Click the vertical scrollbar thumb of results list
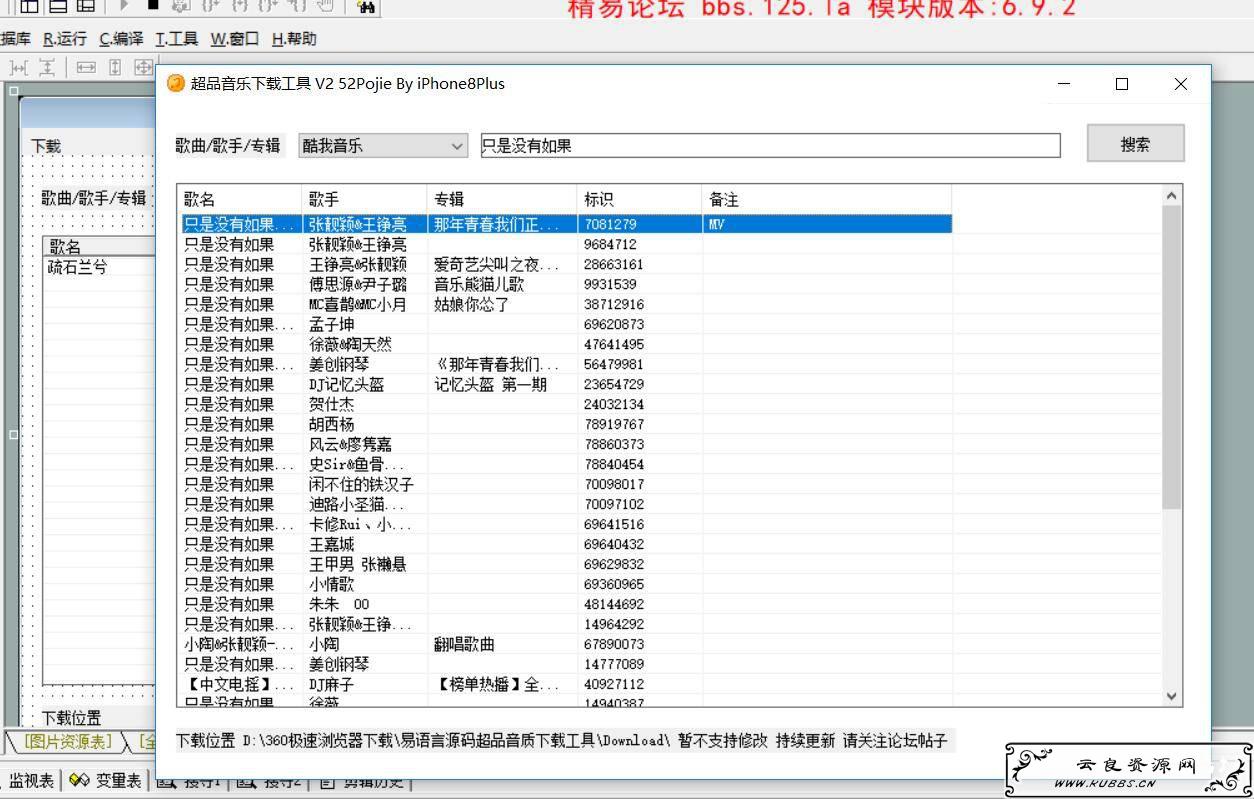Viewport: 1254px width, 799px height. coord(1172,358)
